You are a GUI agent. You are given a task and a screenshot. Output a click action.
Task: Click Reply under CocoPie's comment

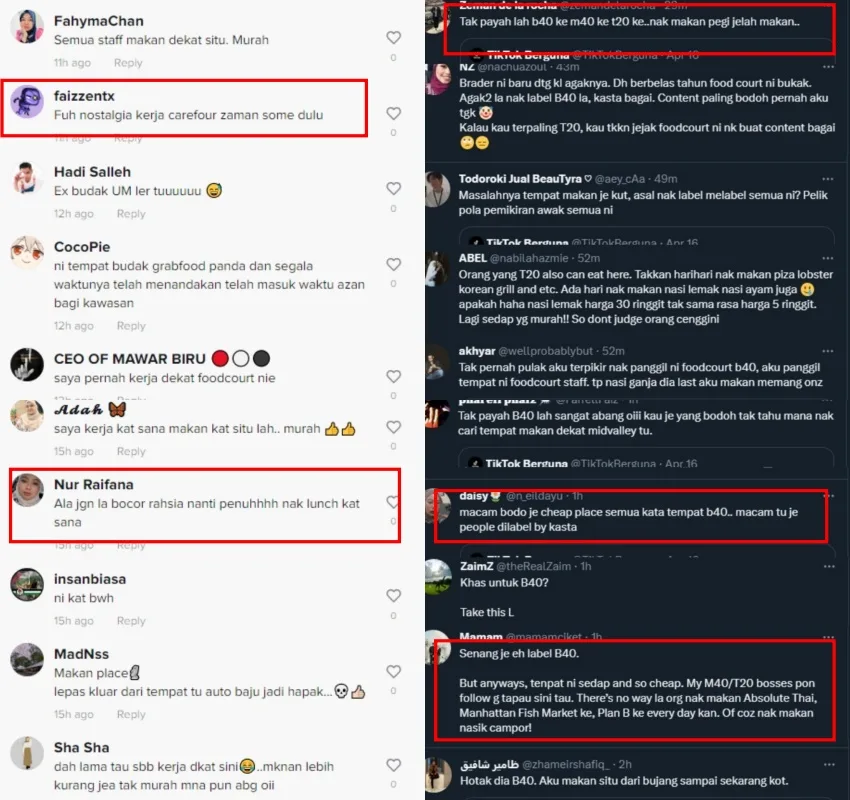point(131,326)
